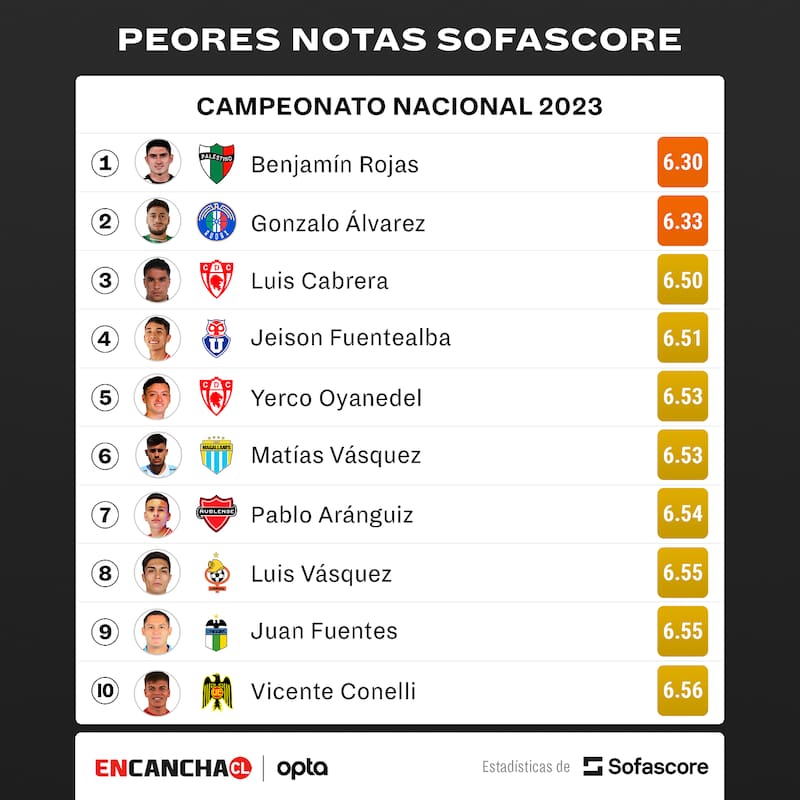
Task: Click the Campeonato Nacional 2023 heading
Action: (399, 106)
